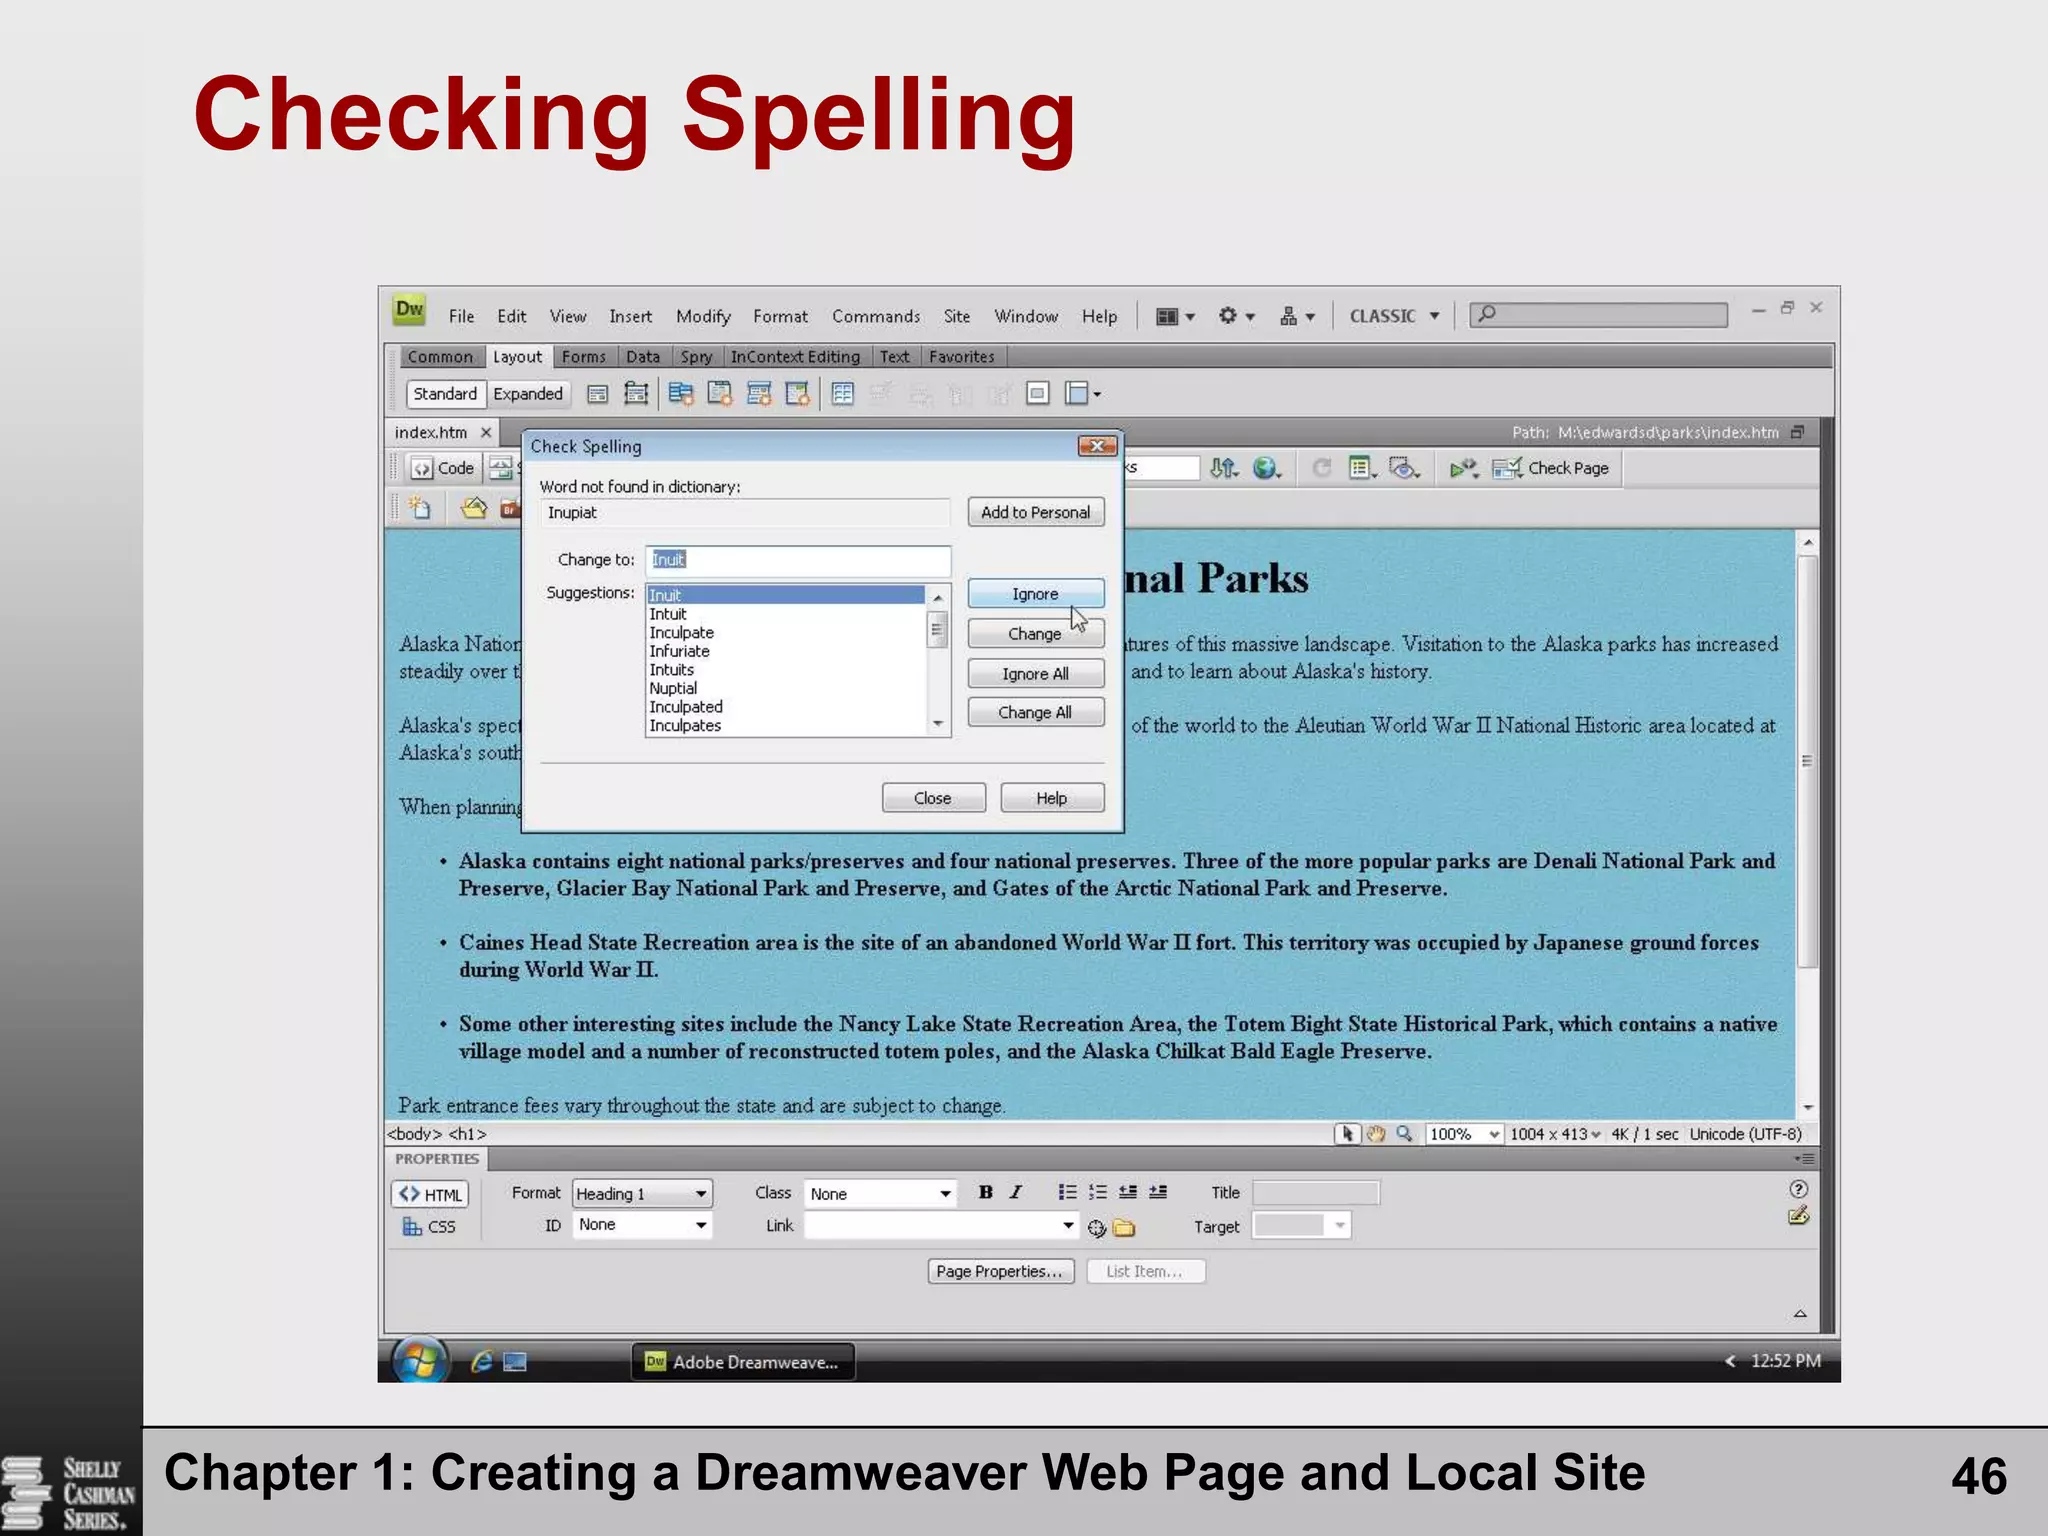2048x1536 pixels.
Task: Toggle the HTML properties mode
Action: pos(430,1194)
